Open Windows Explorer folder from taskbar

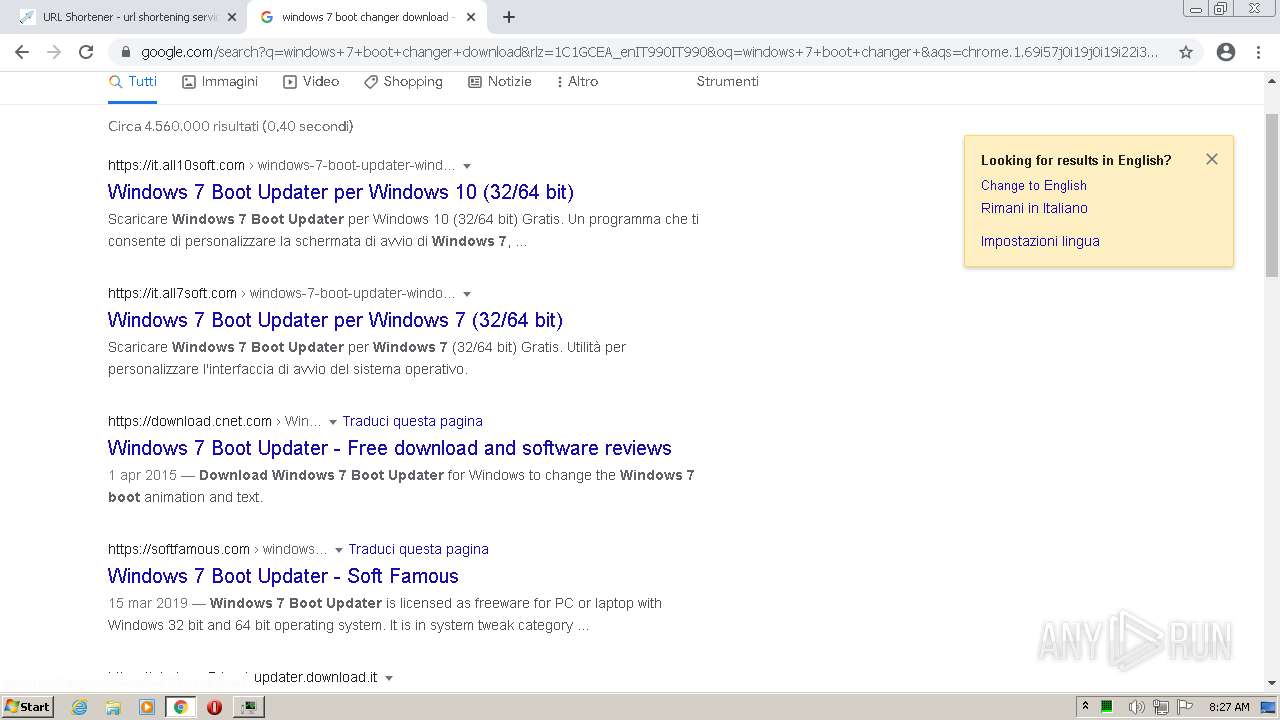[113, 707]
